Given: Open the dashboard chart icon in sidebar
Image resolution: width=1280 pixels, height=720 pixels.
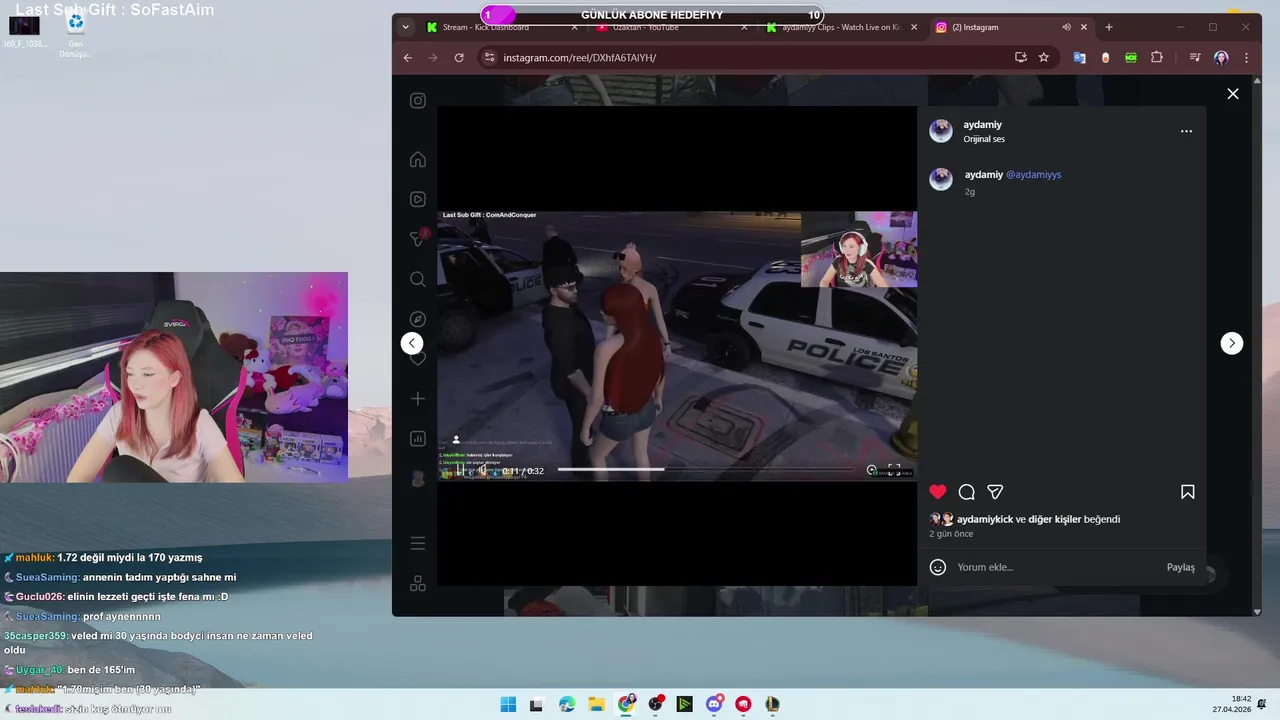Looking at the screenshot, I should [x=418, y=438].
